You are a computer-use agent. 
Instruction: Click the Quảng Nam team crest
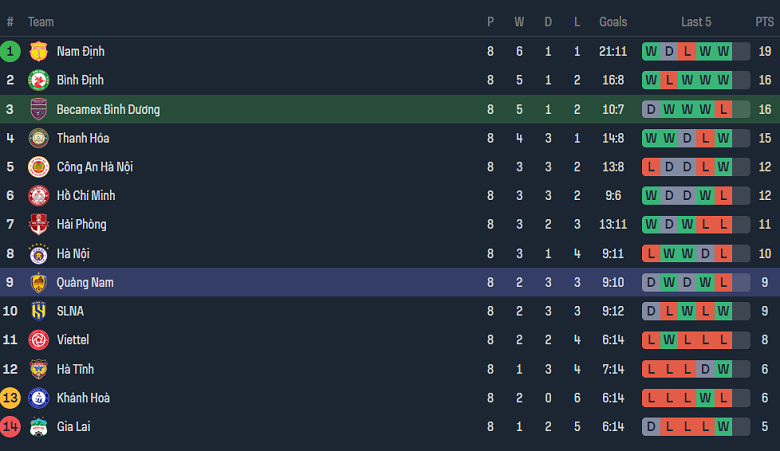click(39, 283)
